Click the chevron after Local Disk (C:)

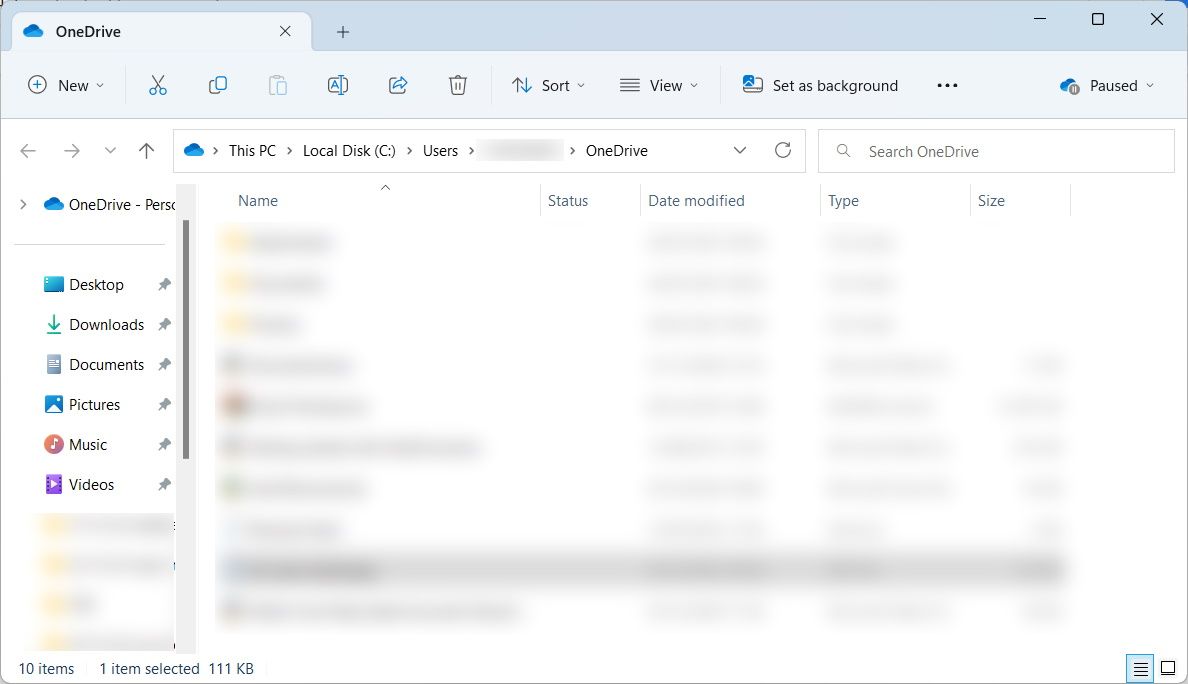pyautogui.click(x=409, y=151)
